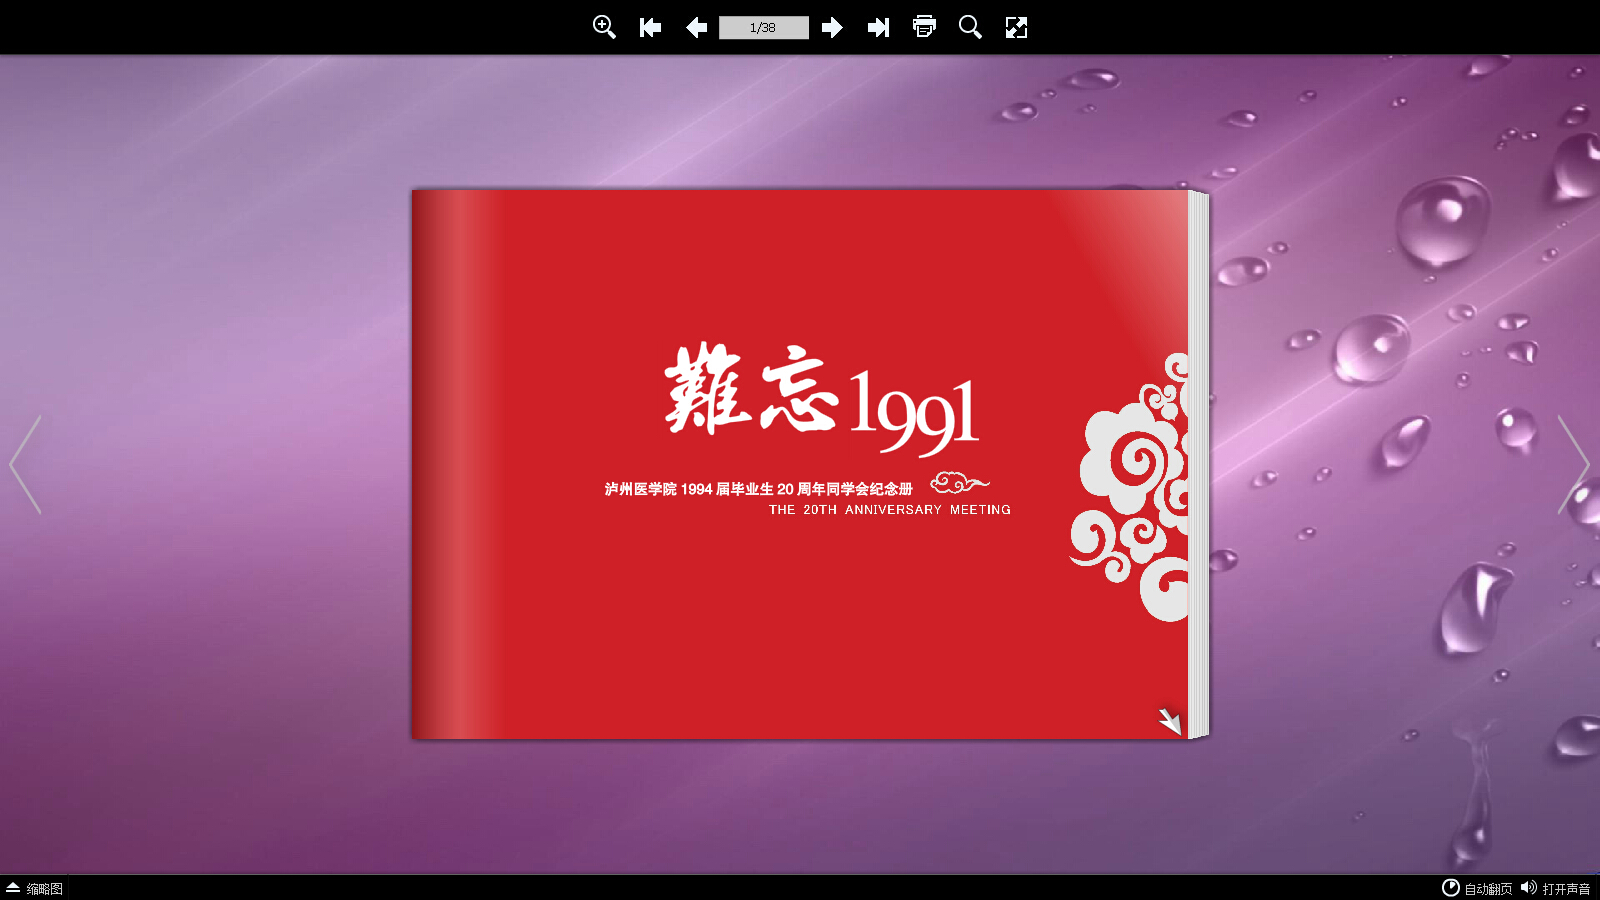Toggle 自动翻页 auto flip
Viewport: 1600px width, 900px height.
click(1477, 888)
